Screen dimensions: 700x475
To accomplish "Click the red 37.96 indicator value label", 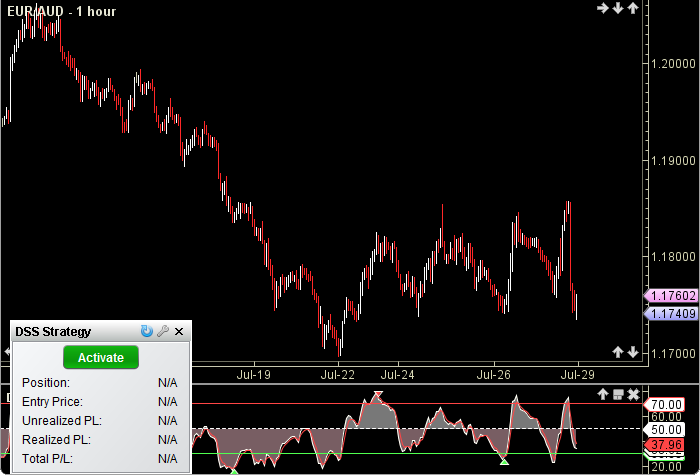I will [664, 445].
